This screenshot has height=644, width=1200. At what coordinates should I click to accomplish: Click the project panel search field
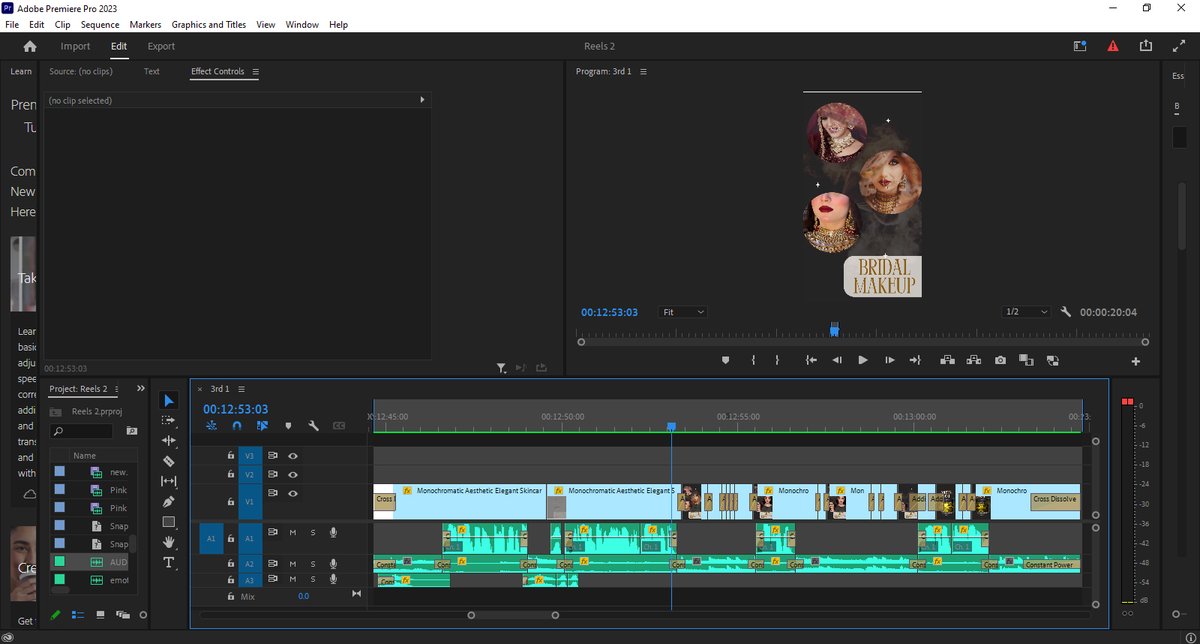point(87,431)
